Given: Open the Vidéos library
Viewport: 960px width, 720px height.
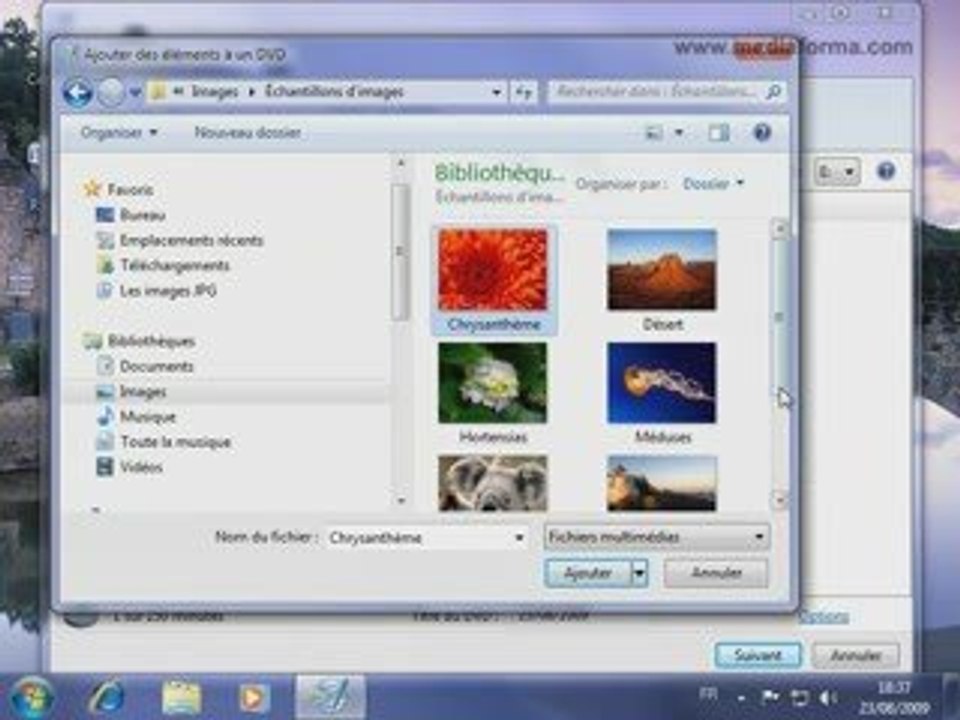Looking at the screenshot, I should pos(141,467).
